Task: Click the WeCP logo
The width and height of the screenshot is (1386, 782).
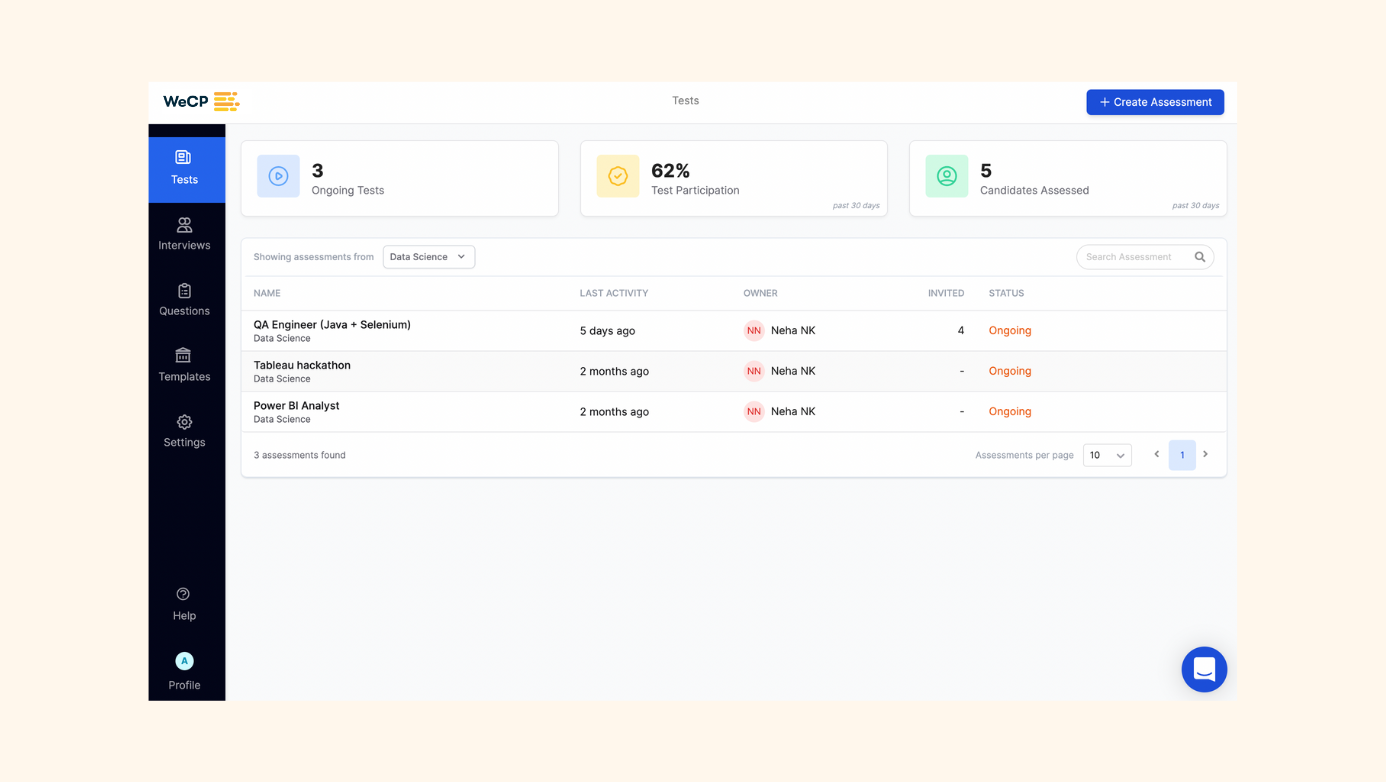Action: point(201,101)
